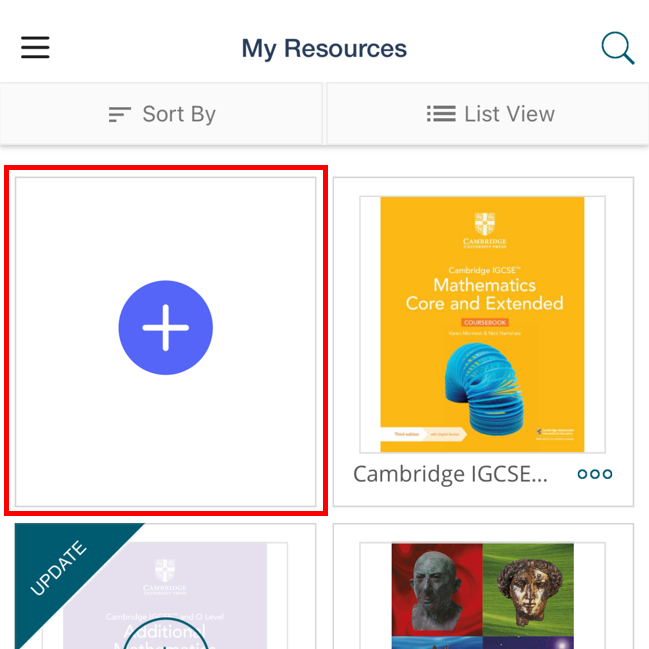Select the golden mask image tile
Viewport: 649px width, 649px height.
click(529, 590)
